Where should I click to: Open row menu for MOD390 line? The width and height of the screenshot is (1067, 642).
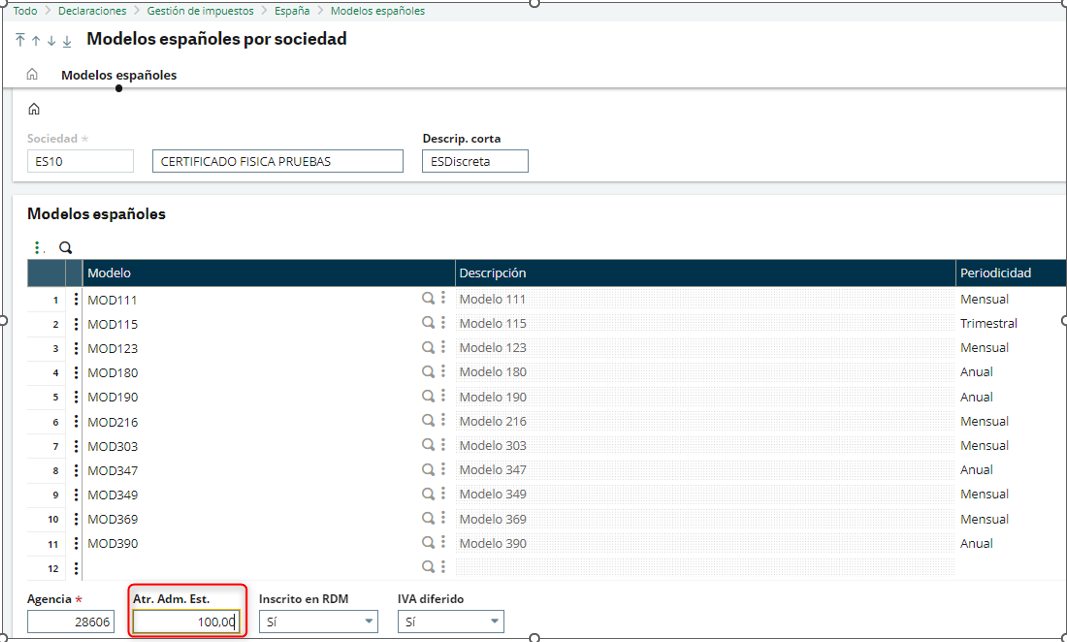pos(76,543)
